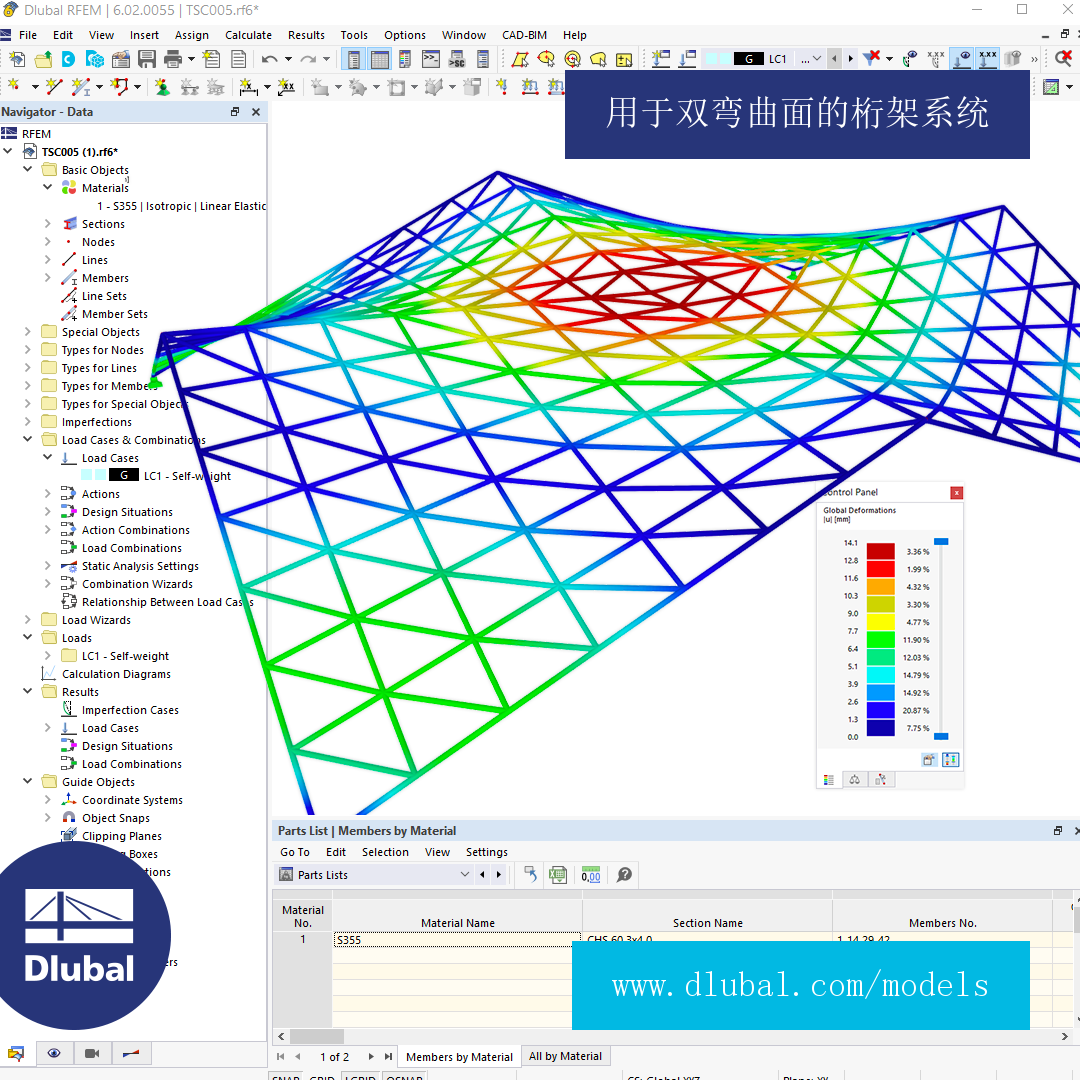The width and height of the screenshot is (1080, 1080).
Task: Open a model file with folder icon
Action: [x=43, y=60]
